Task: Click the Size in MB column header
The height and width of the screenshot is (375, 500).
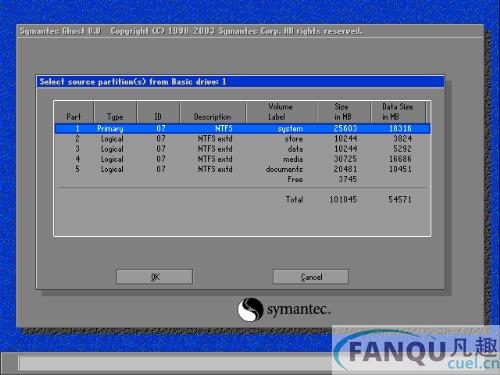Action: pos(343,112)
